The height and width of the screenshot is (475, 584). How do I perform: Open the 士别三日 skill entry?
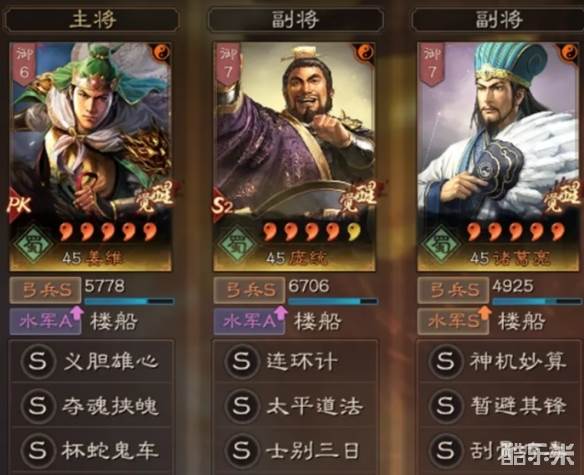[x=296, y=450]
